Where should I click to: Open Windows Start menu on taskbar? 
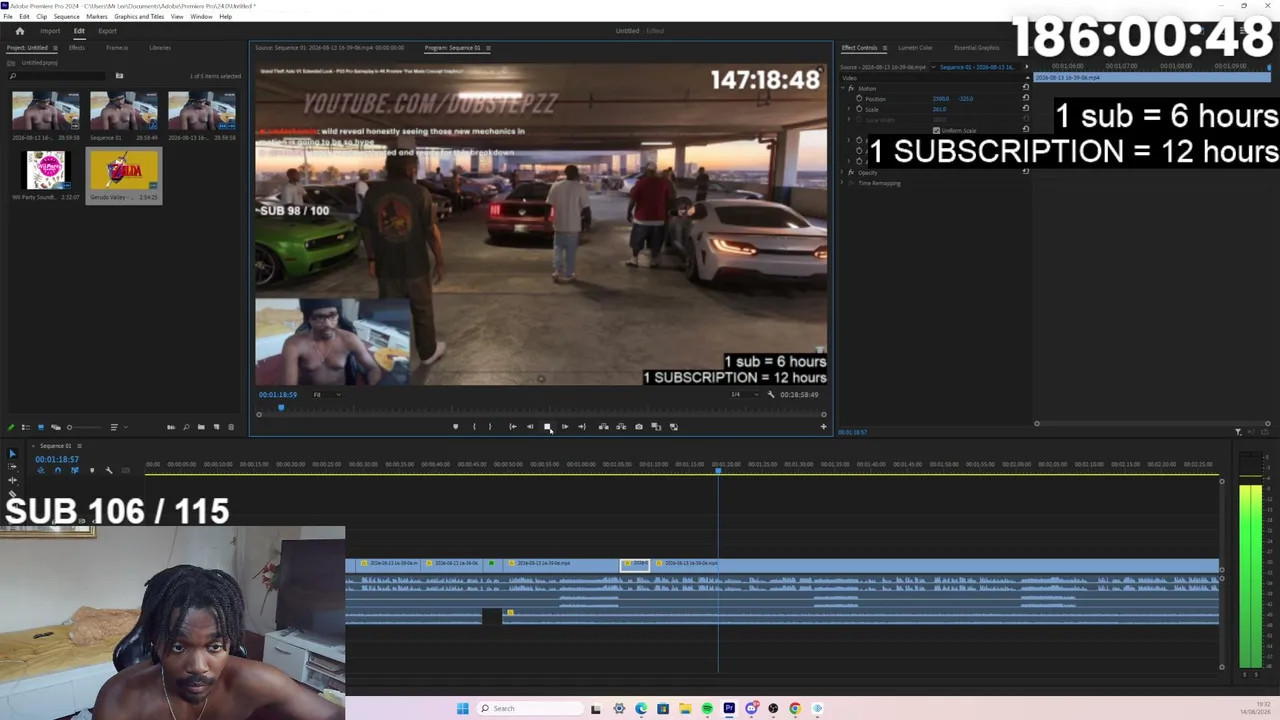click(x=462, y=708)
